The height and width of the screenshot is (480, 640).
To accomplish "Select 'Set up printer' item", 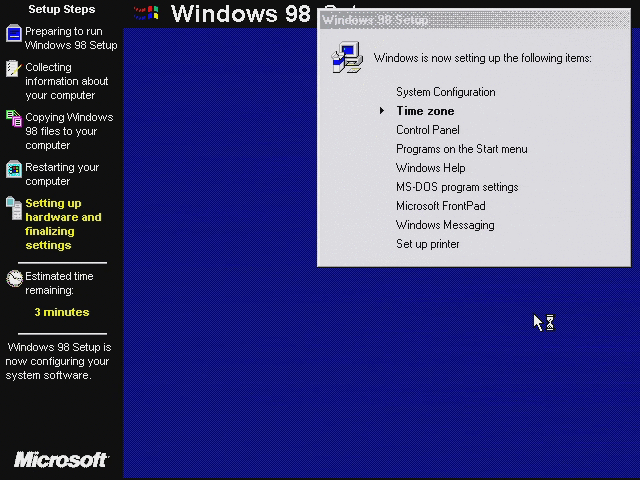I will pyautogui.click(x=428, y=244).
